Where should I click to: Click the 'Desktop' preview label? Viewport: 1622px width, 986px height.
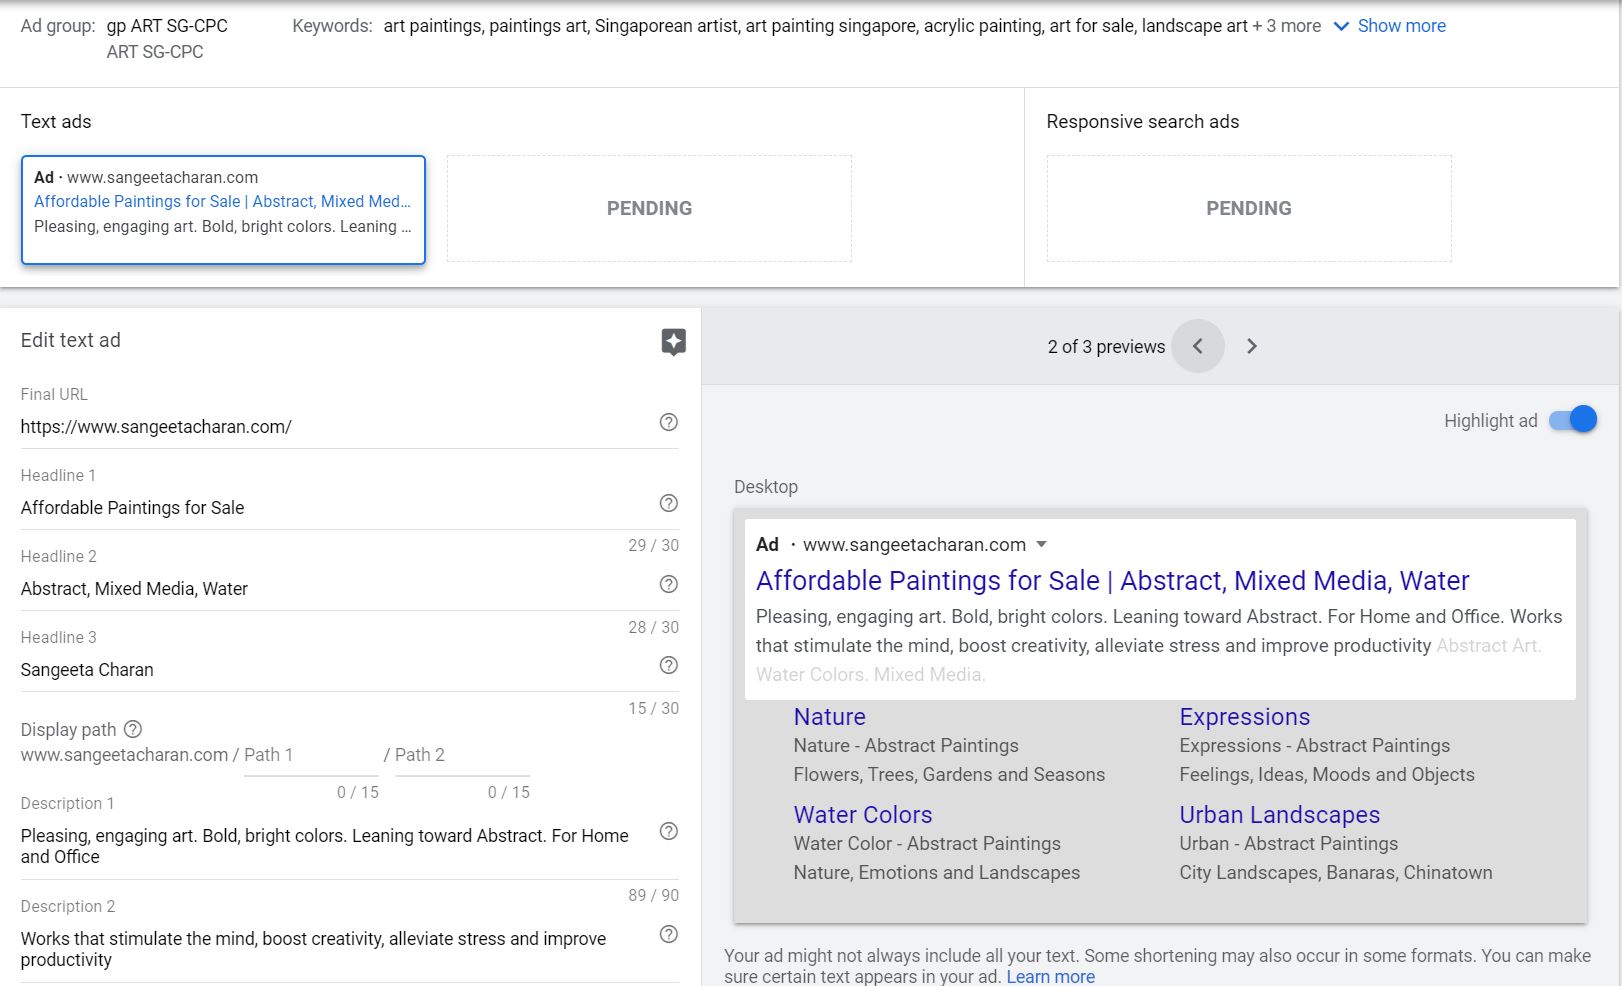(x=766, y=487)
